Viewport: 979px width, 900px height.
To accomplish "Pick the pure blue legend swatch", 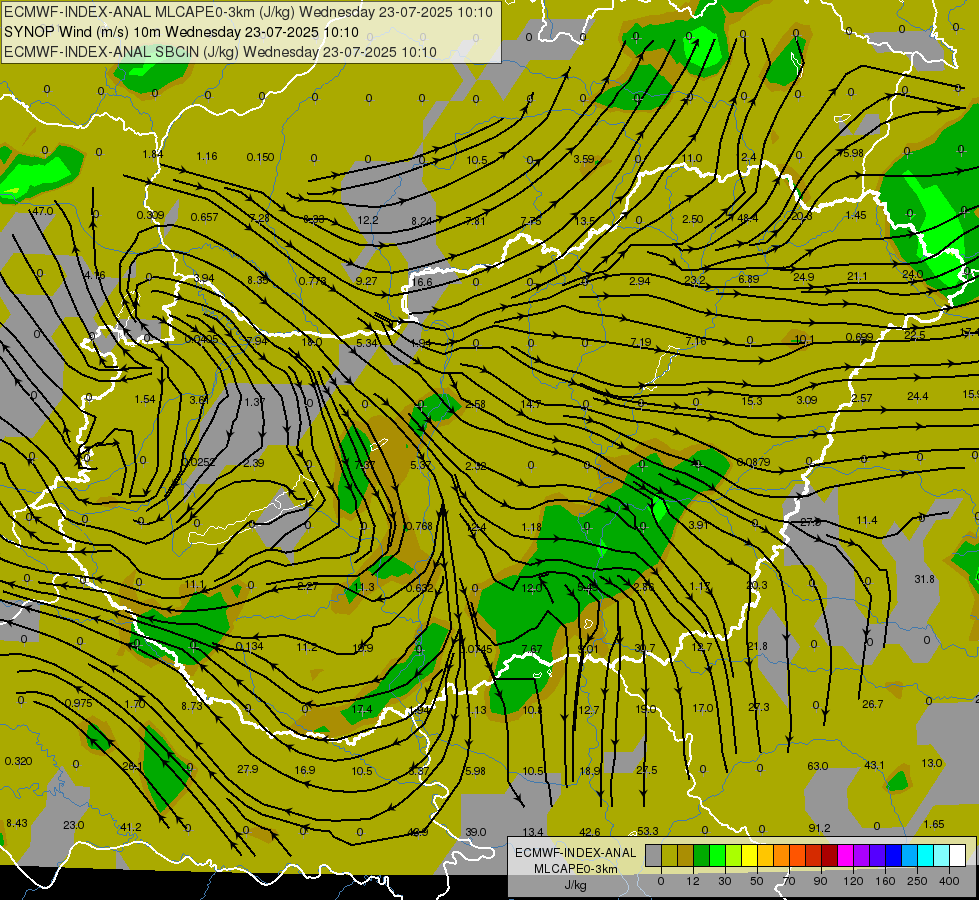I will [894, 855].
